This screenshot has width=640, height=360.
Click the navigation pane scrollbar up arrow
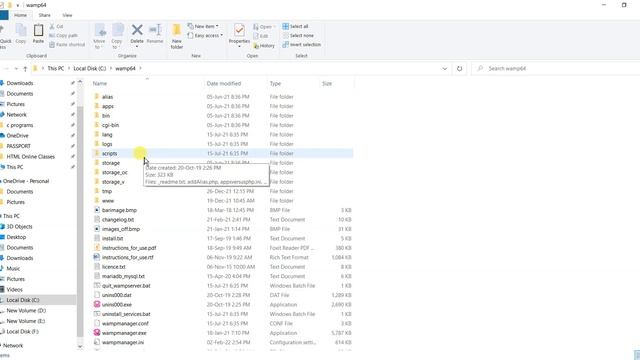pos(80,82)
